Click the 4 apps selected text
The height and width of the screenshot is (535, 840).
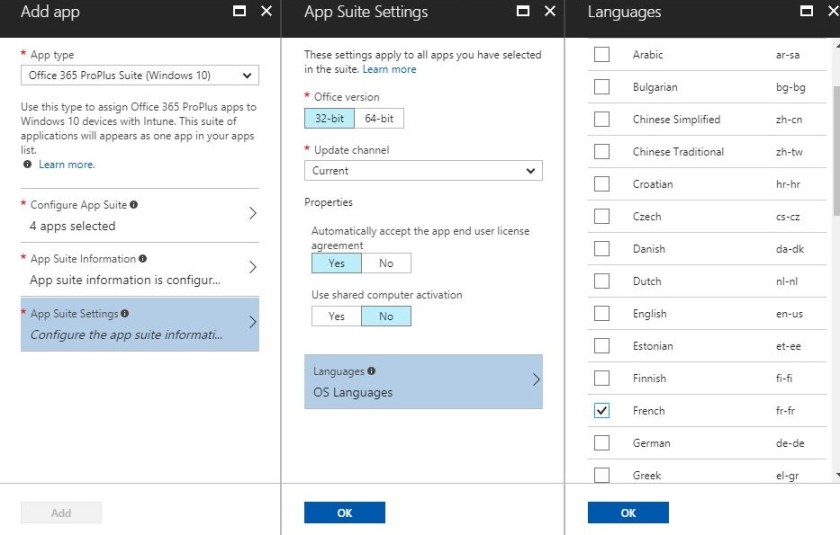click(x=72, y=226)
